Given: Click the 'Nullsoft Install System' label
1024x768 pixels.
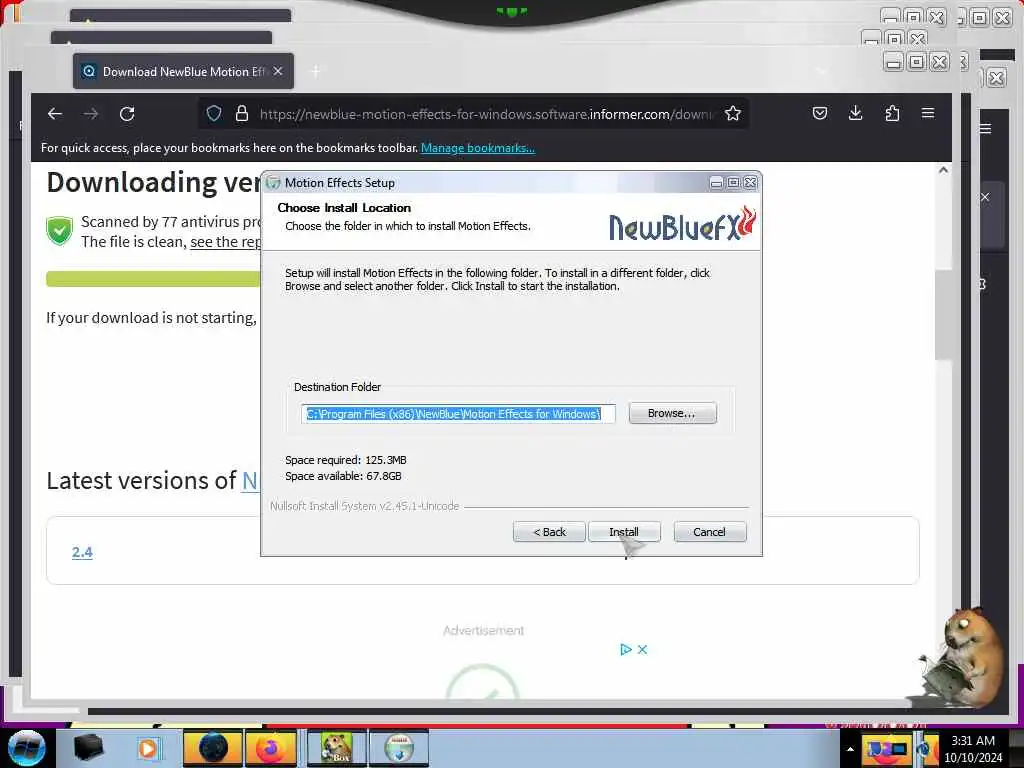Looking at the screenshot, I should click(x=364, y=506).
